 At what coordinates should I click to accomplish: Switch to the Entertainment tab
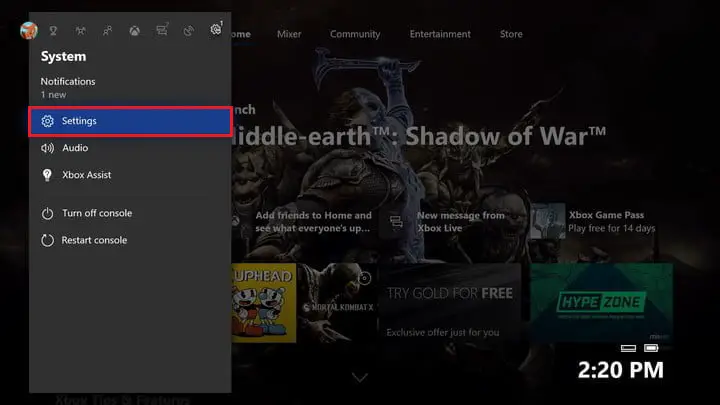tap(440, 34)
